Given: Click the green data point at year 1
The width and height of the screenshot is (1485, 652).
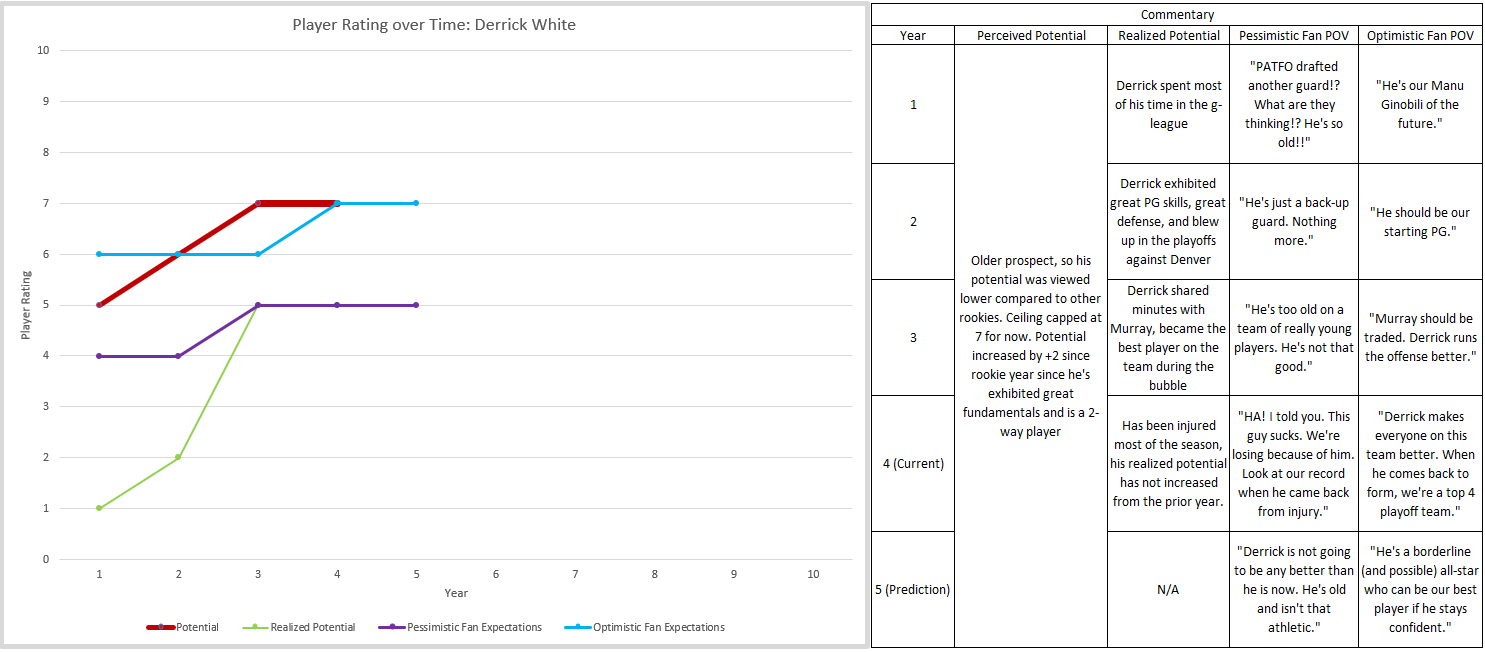Looking at the screenshot, I should [x=99, y=508].
